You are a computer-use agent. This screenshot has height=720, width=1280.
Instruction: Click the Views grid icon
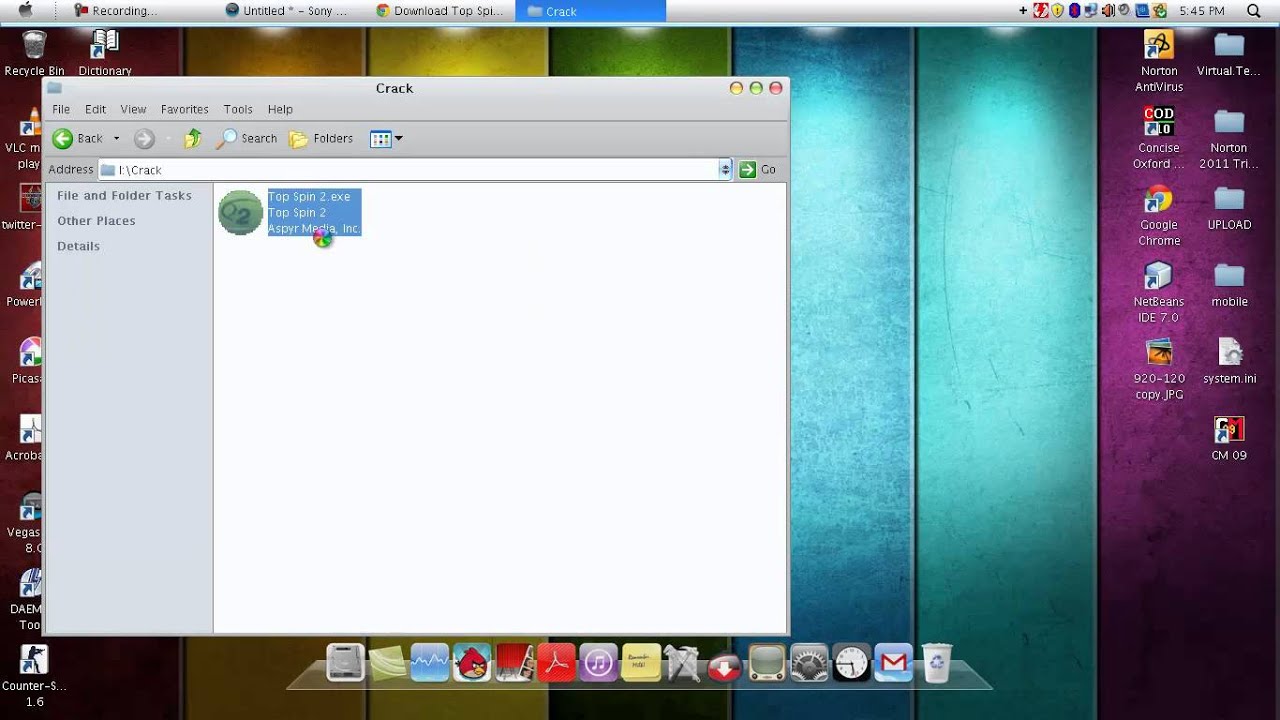pyautogui.click(x=380, y=139)
